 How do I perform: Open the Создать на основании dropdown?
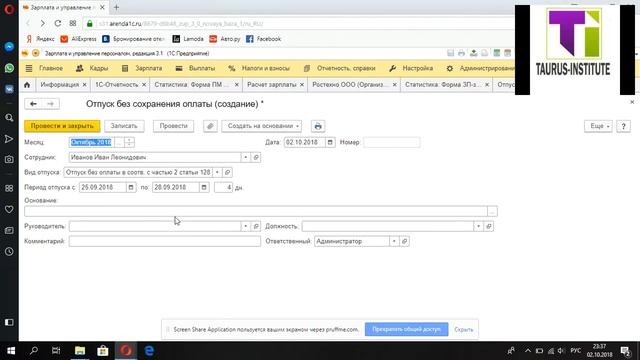262,126
